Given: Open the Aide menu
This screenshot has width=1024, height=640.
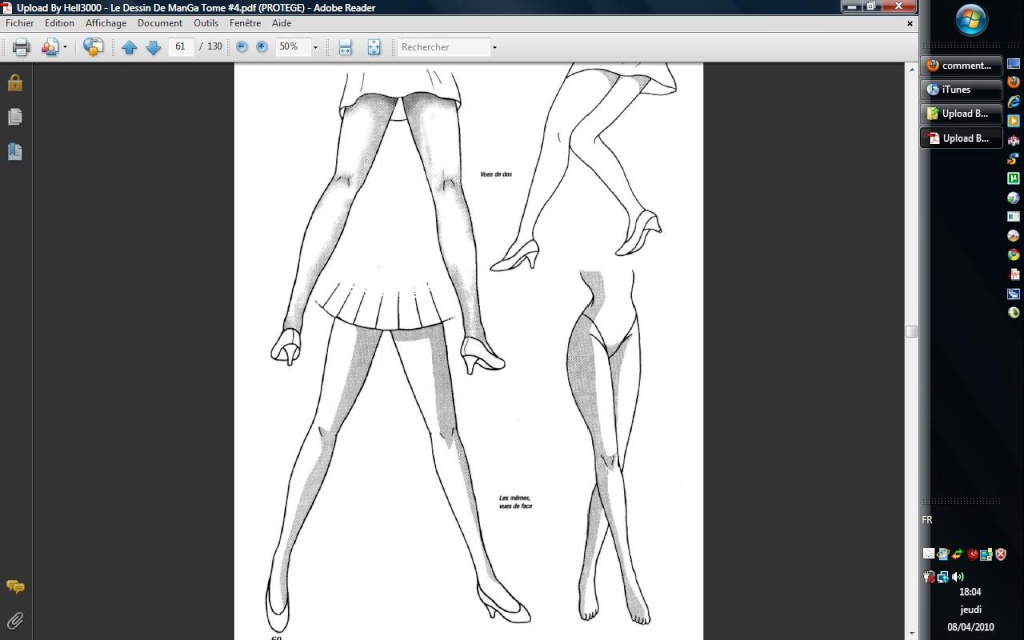Looking at the screenshot, I should (281, 23).
